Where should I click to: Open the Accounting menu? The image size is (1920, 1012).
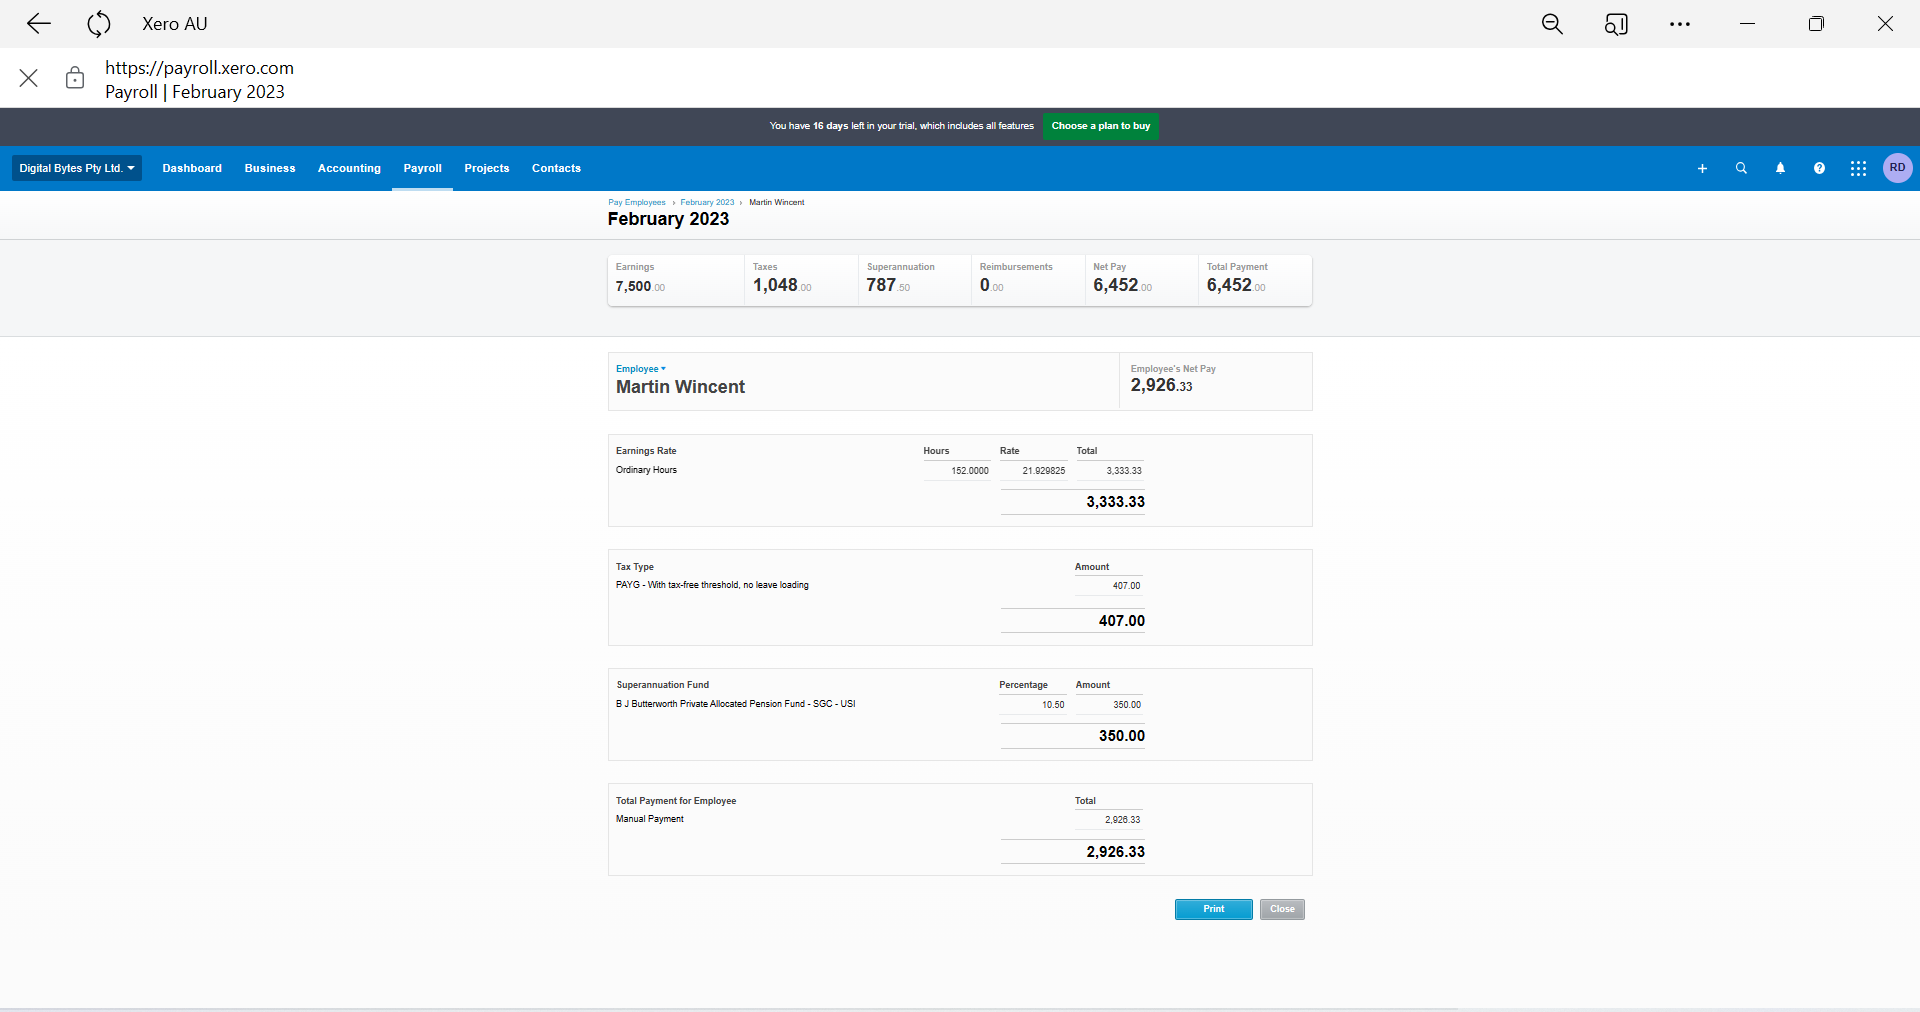[349, 168]
